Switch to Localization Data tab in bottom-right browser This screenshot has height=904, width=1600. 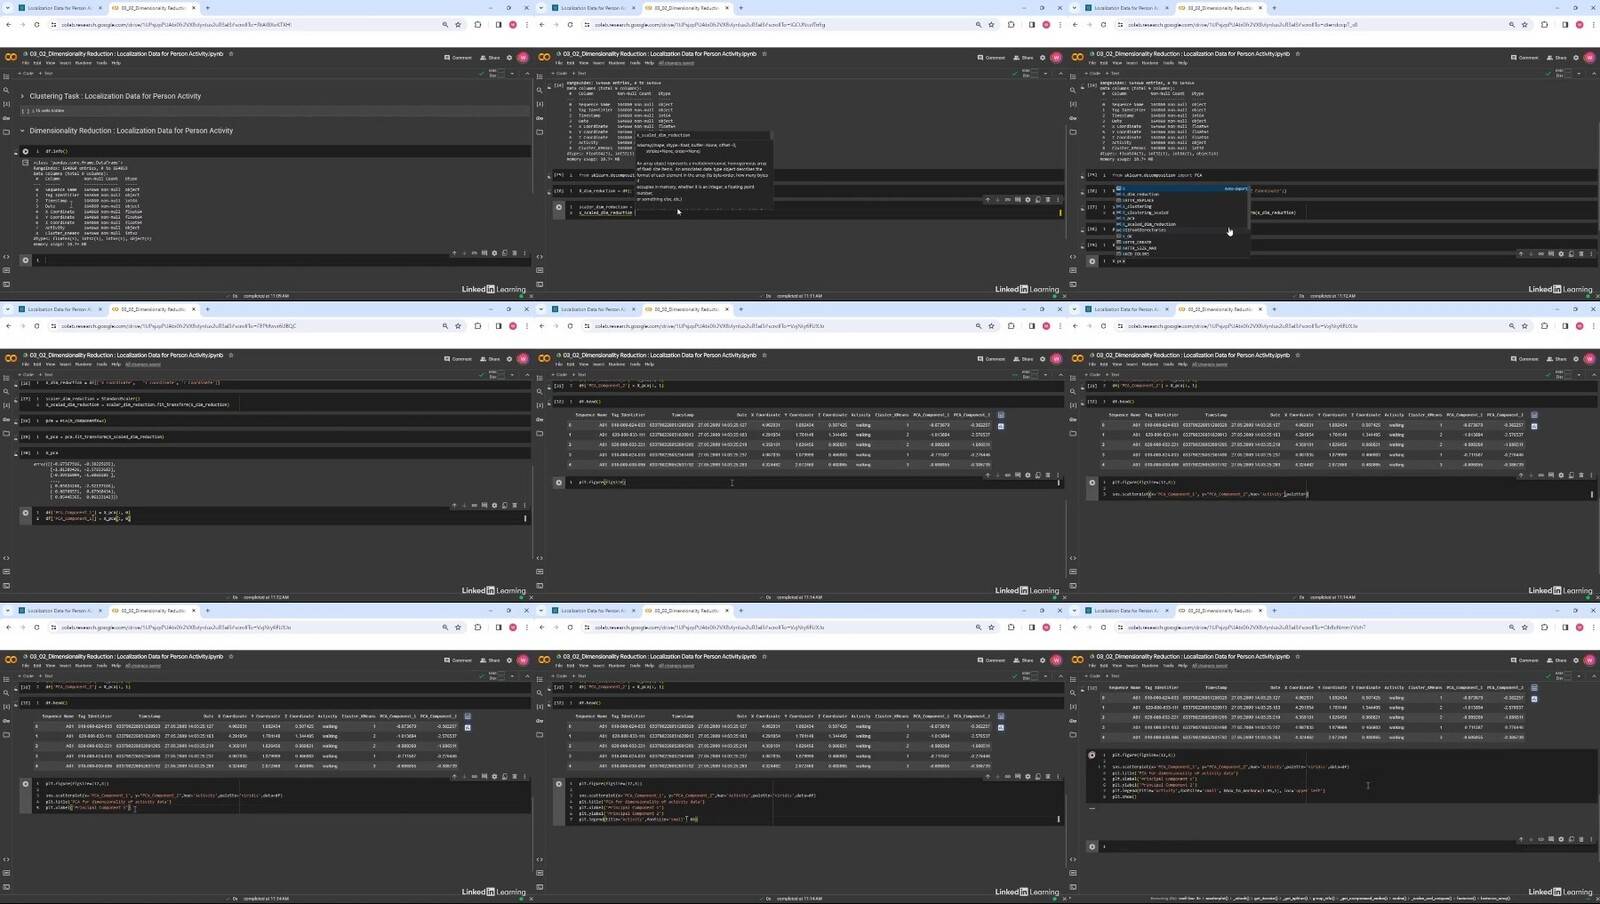[1127, 611]
